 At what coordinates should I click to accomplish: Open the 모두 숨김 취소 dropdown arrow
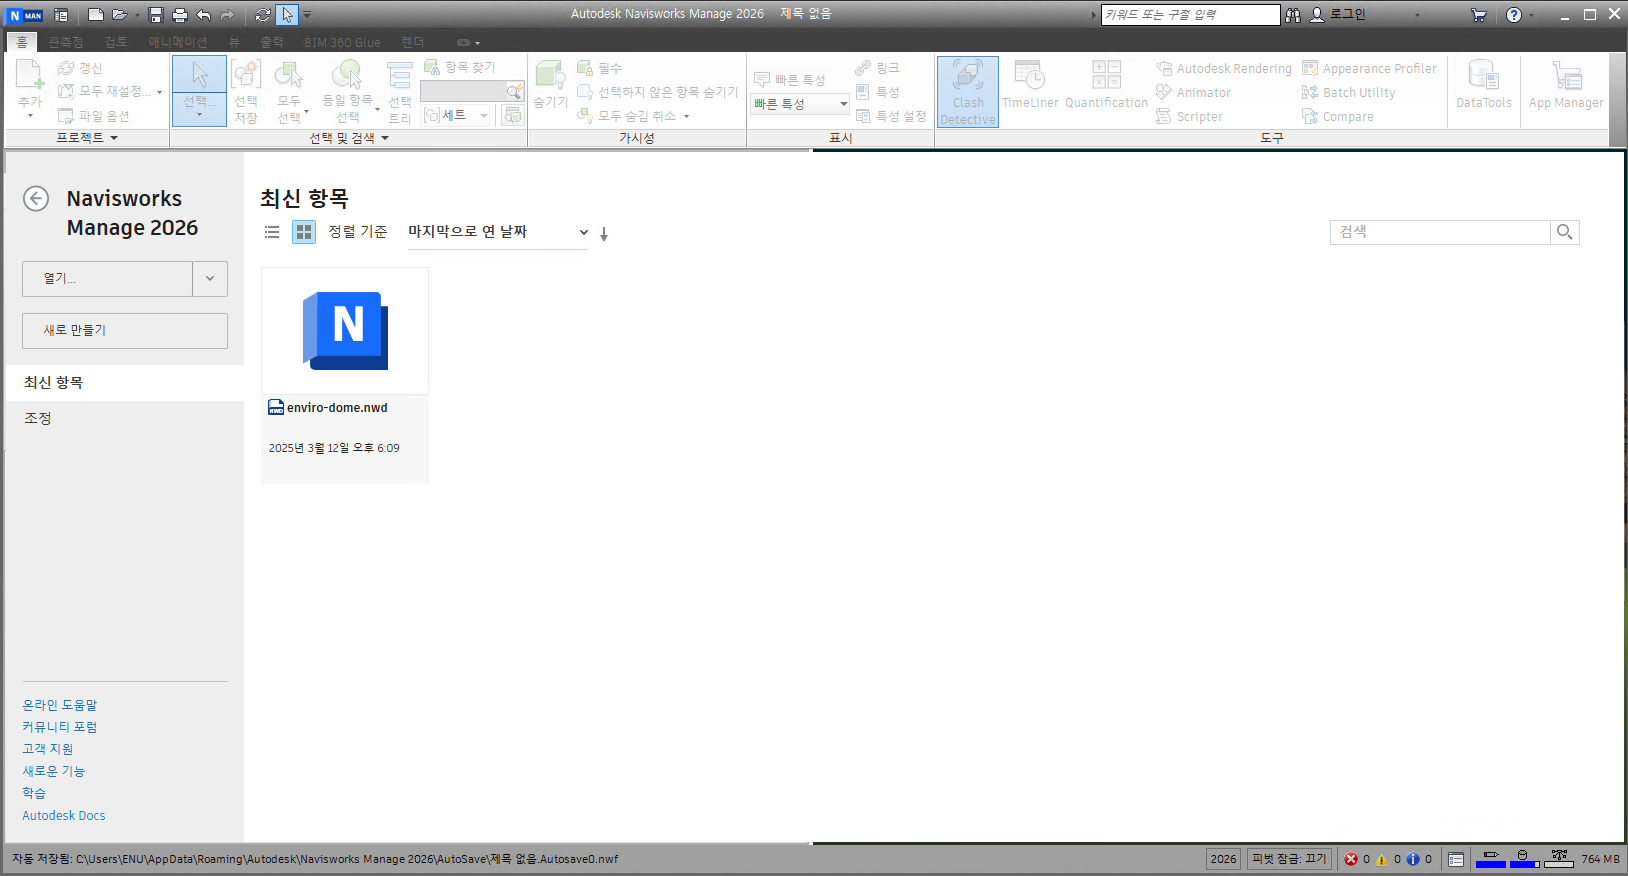pyautogui.click(x=687, y=117)
